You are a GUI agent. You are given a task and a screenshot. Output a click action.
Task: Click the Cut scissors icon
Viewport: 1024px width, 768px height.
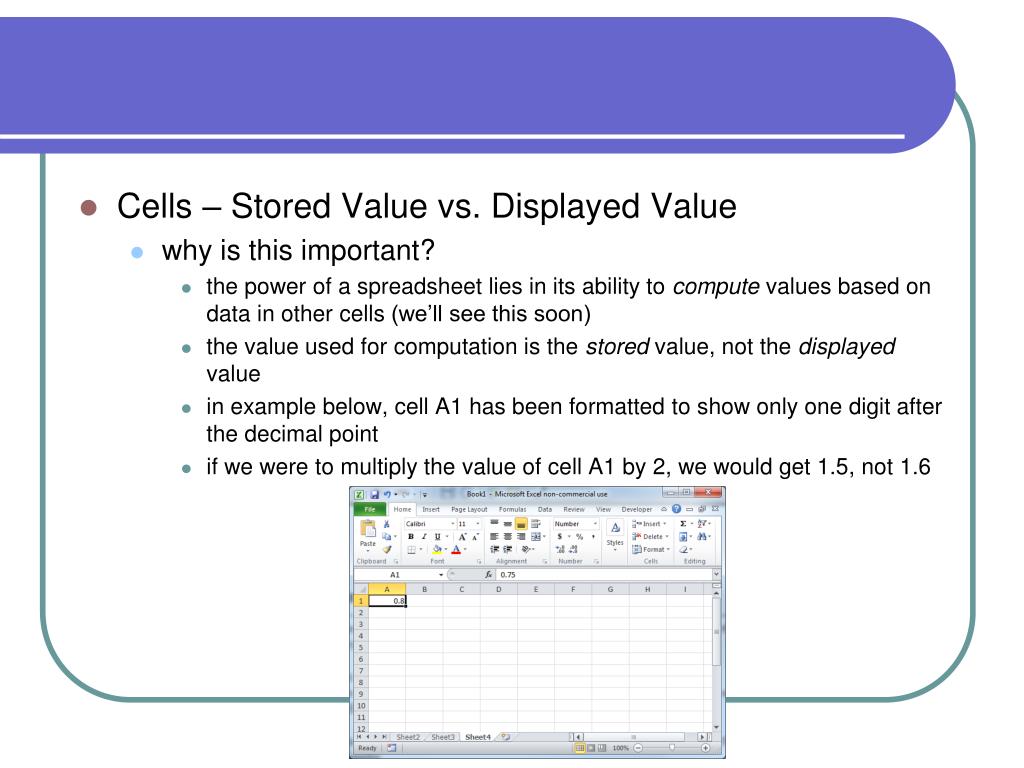387,524
